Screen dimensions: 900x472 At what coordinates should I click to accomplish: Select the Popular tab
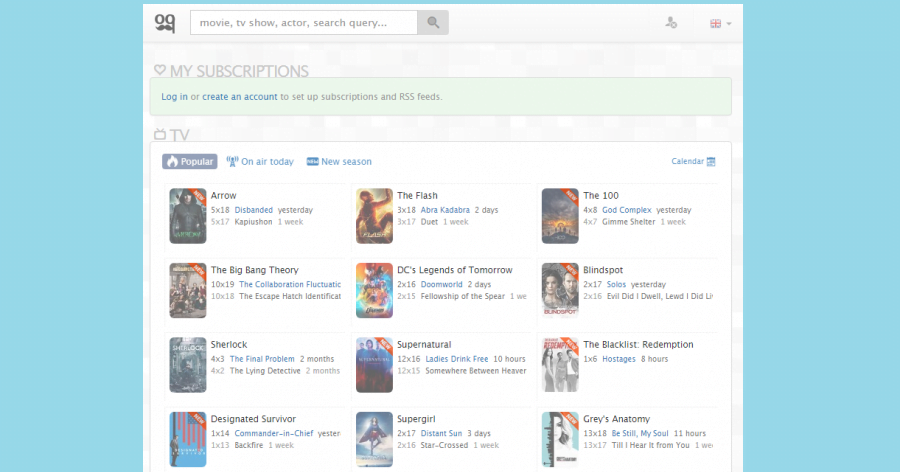(x=190, y=161)
